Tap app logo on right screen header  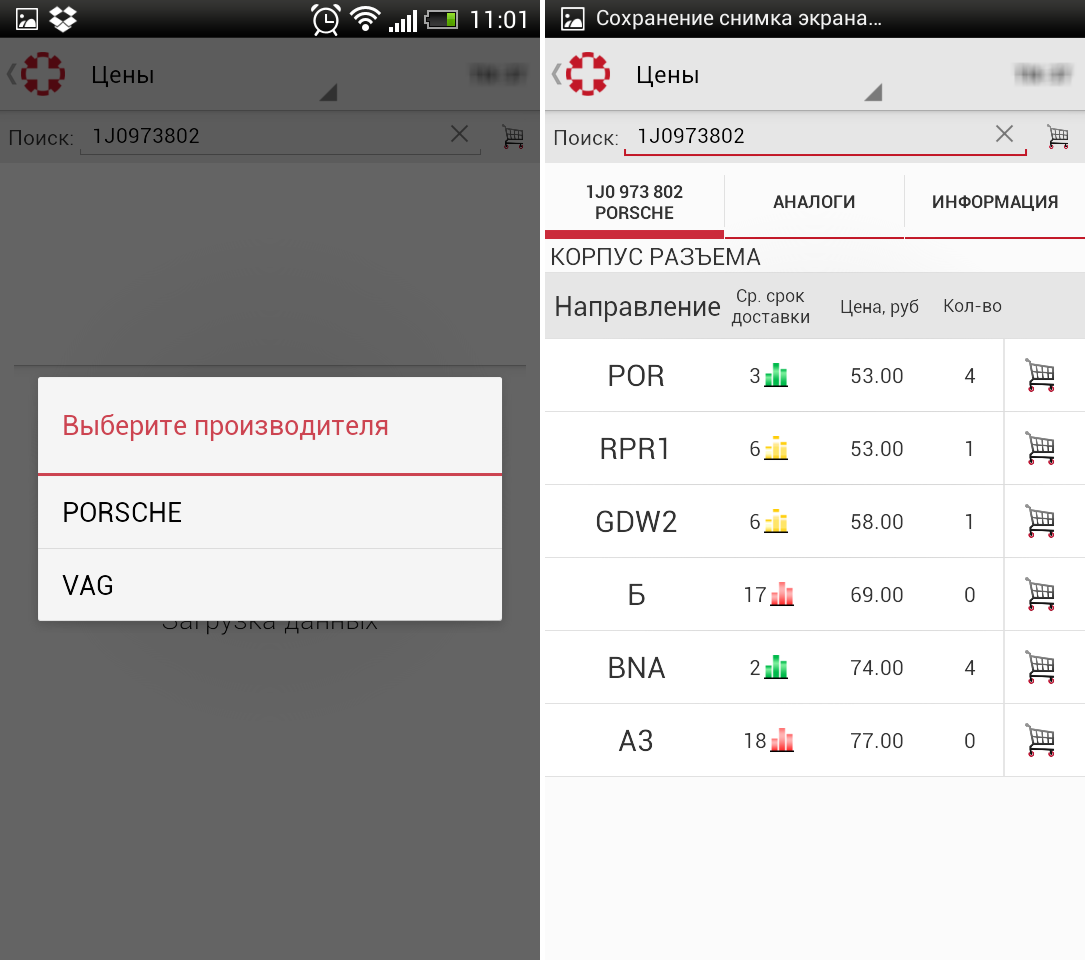click(x=587, y=73)
